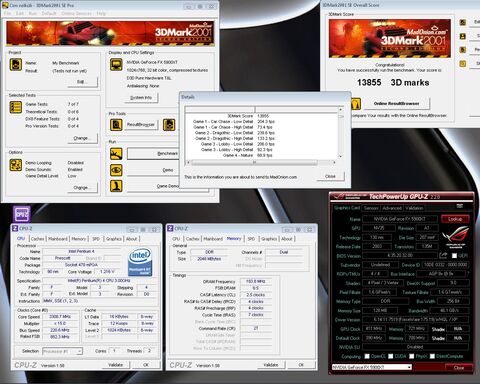Open the Help menu in 3DMark2001

101,14
